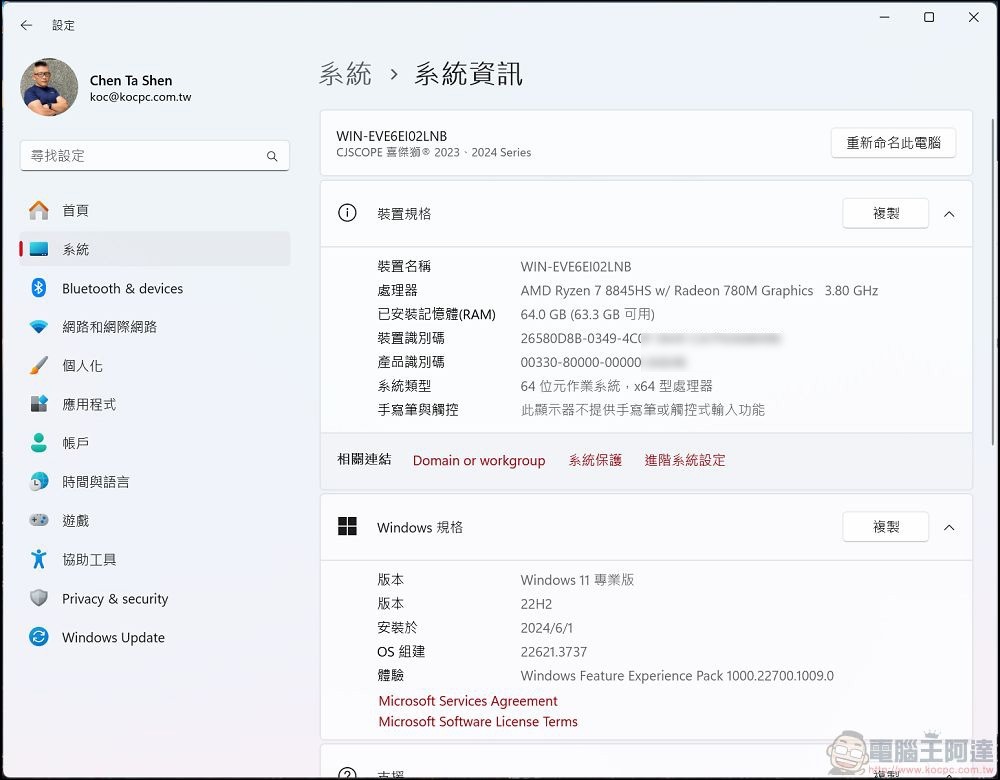Click the 系統 breadcrumb link
Viewport: 1000px width, 780px height.
point(345,74)
